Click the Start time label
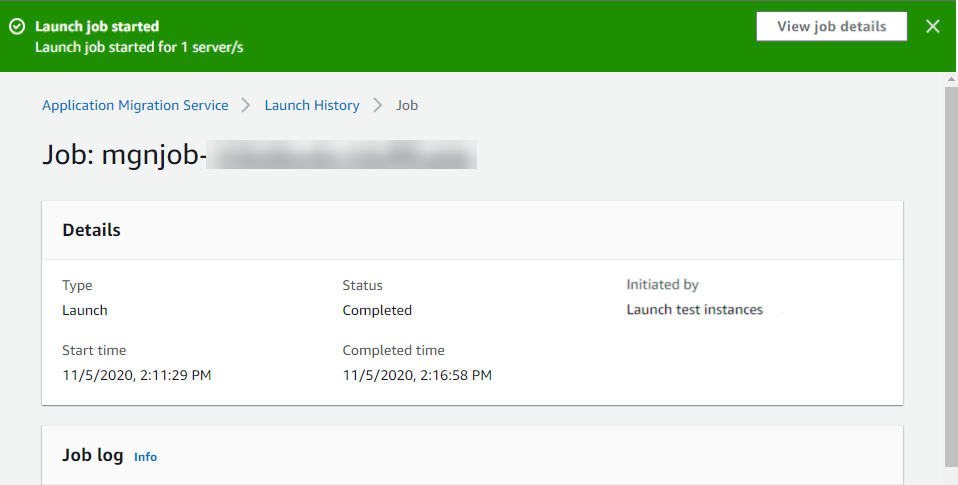 (x=94, y=351)
